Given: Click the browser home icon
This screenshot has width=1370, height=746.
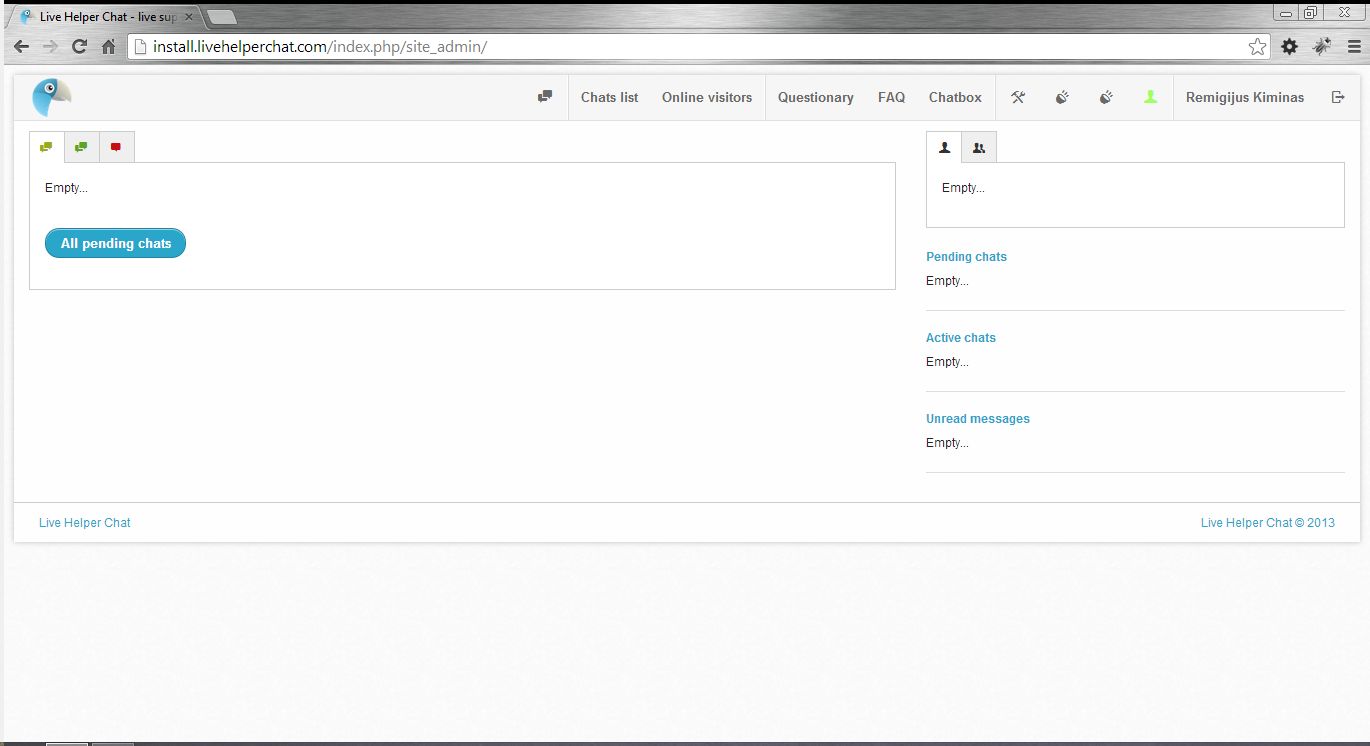Looking at the screenshot, I should click(x=109, y=47).
